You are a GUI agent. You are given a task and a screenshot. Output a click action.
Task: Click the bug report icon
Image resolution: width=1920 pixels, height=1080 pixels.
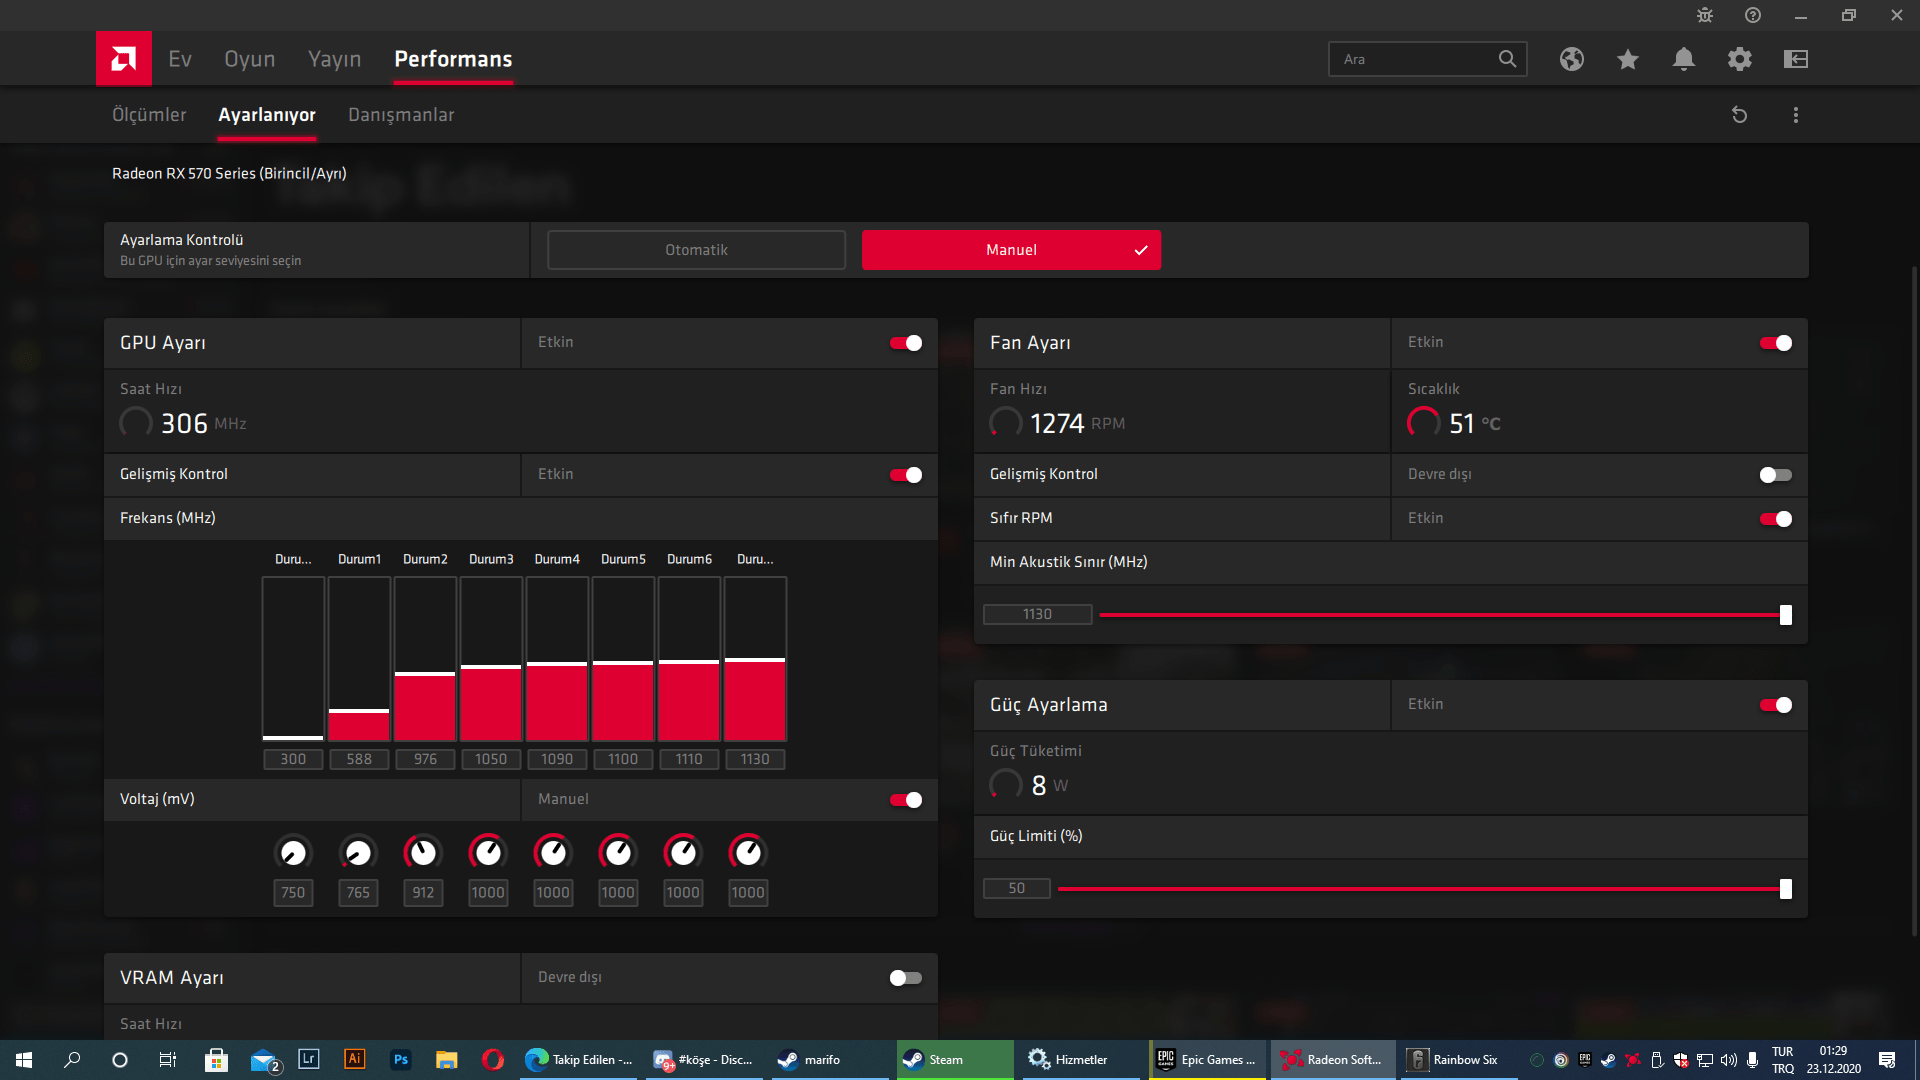pos(1704,15)
